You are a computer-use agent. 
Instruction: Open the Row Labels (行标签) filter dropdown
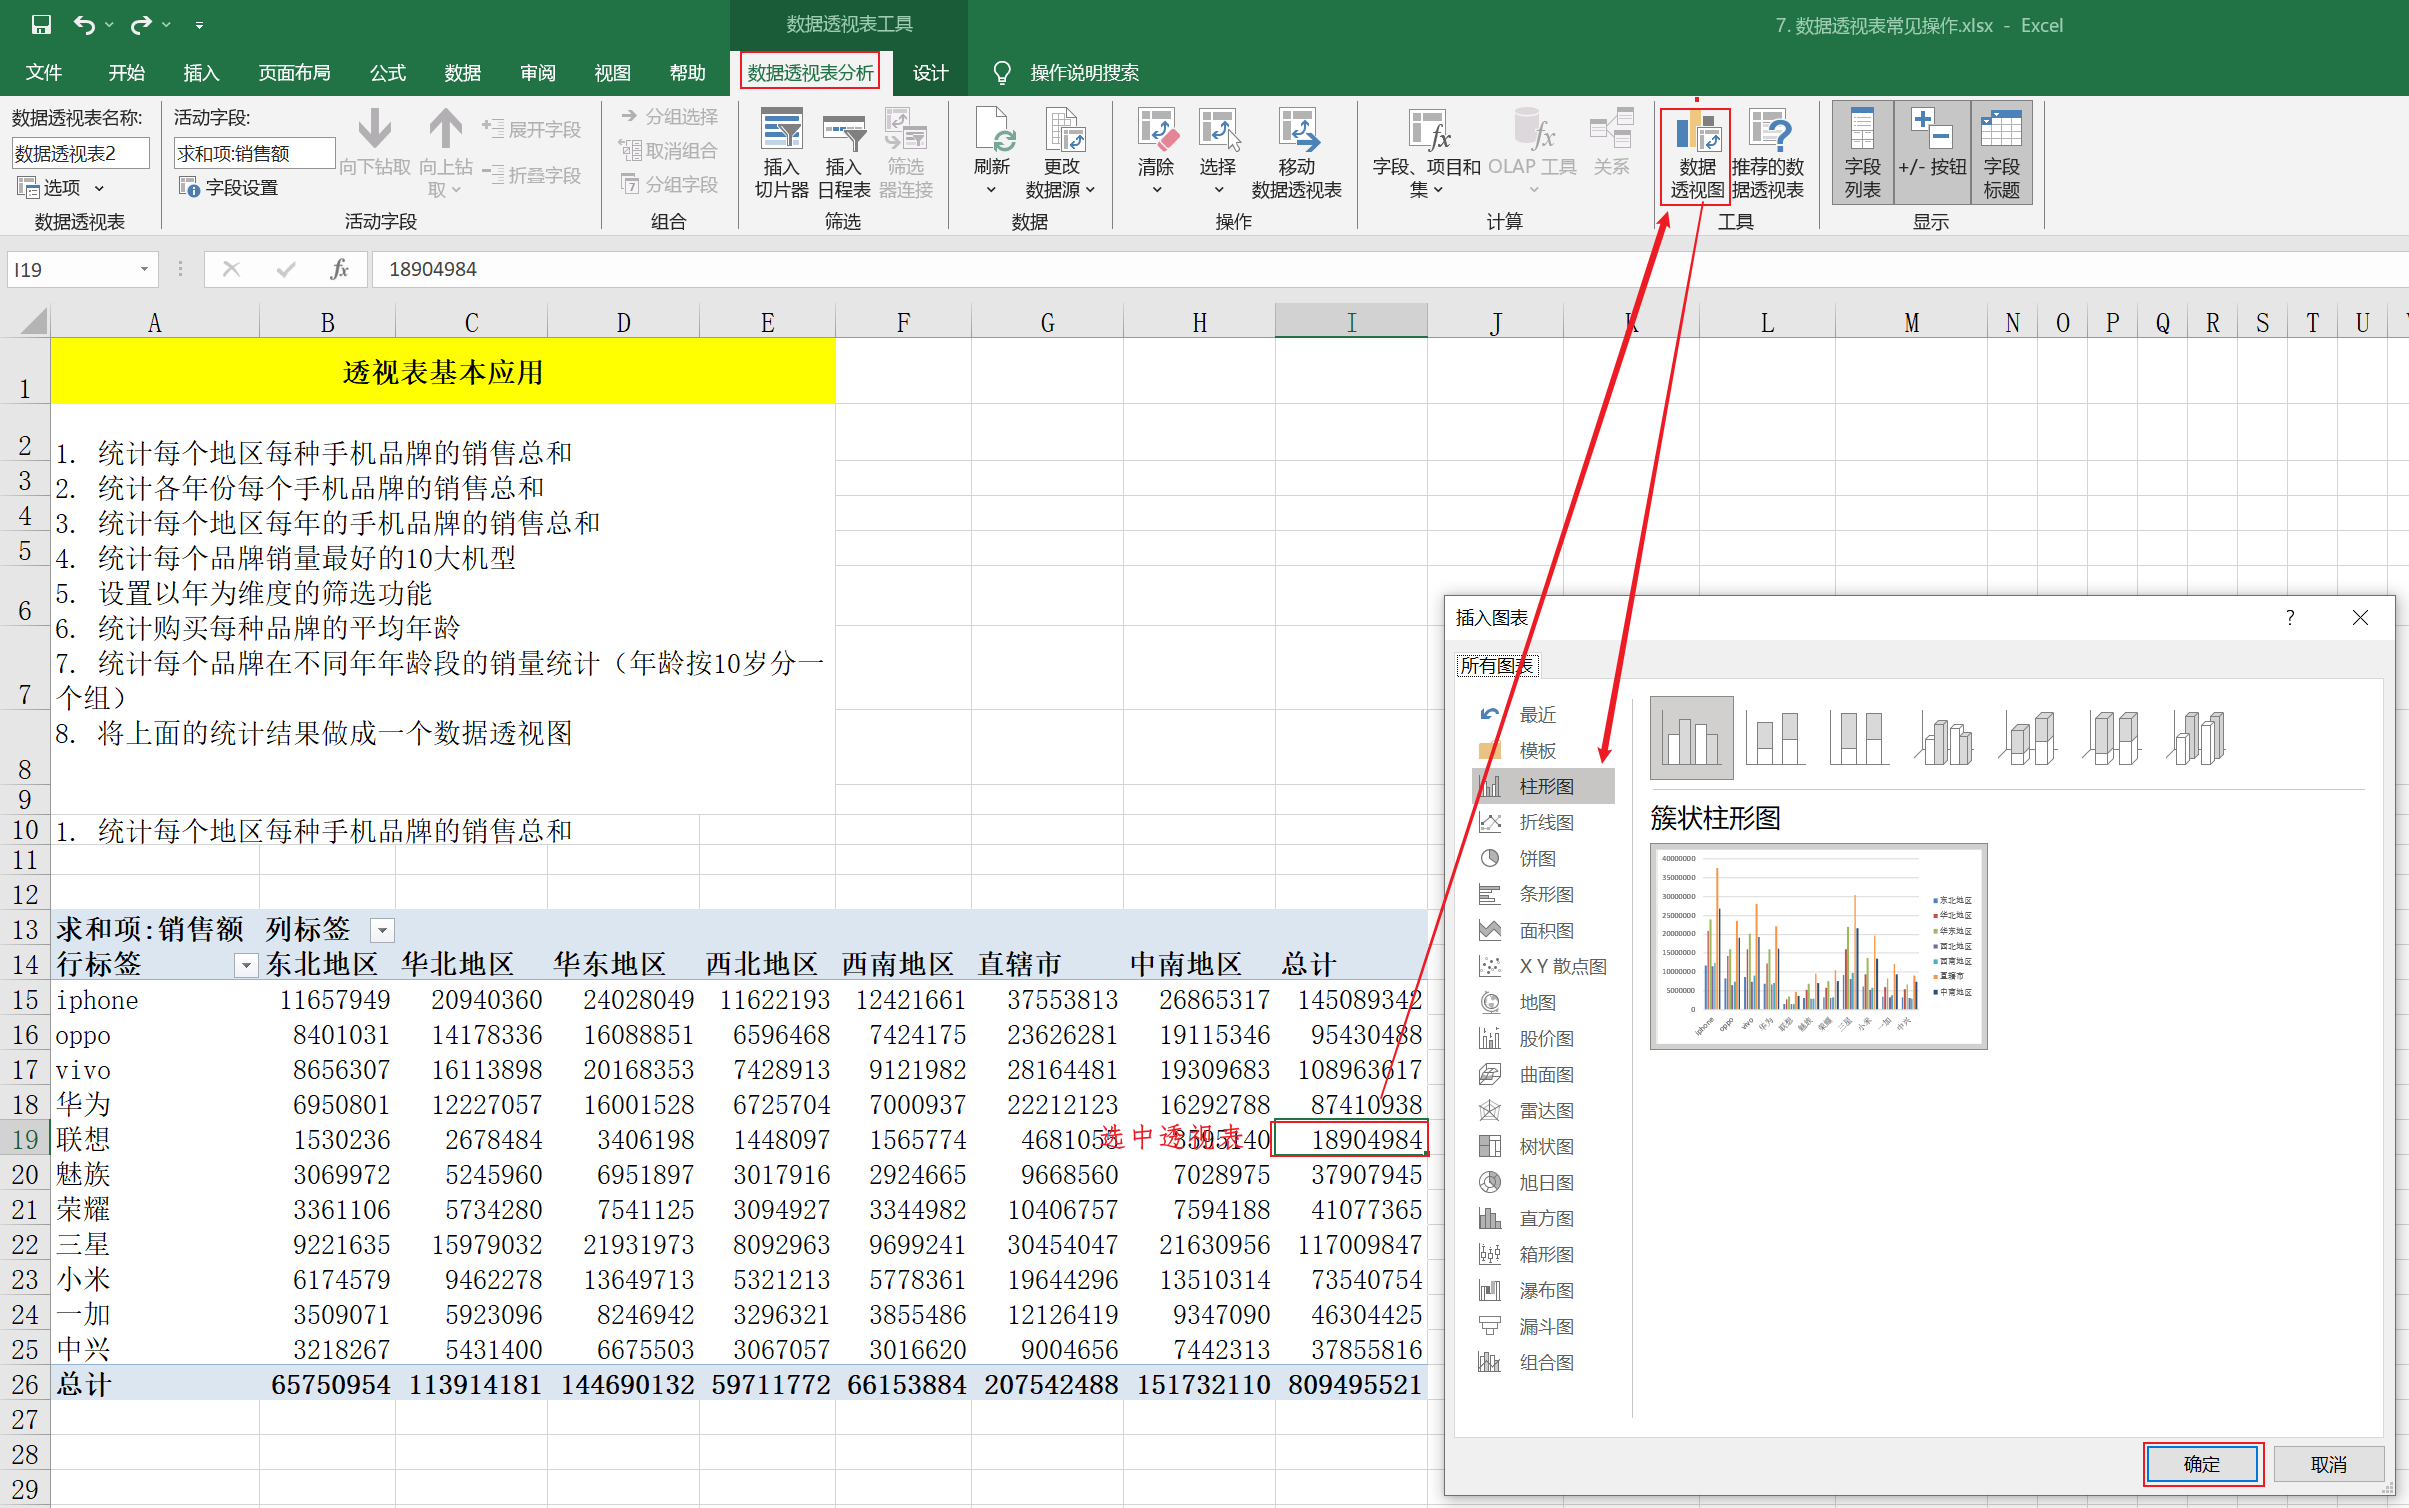(x=246, y=965)
